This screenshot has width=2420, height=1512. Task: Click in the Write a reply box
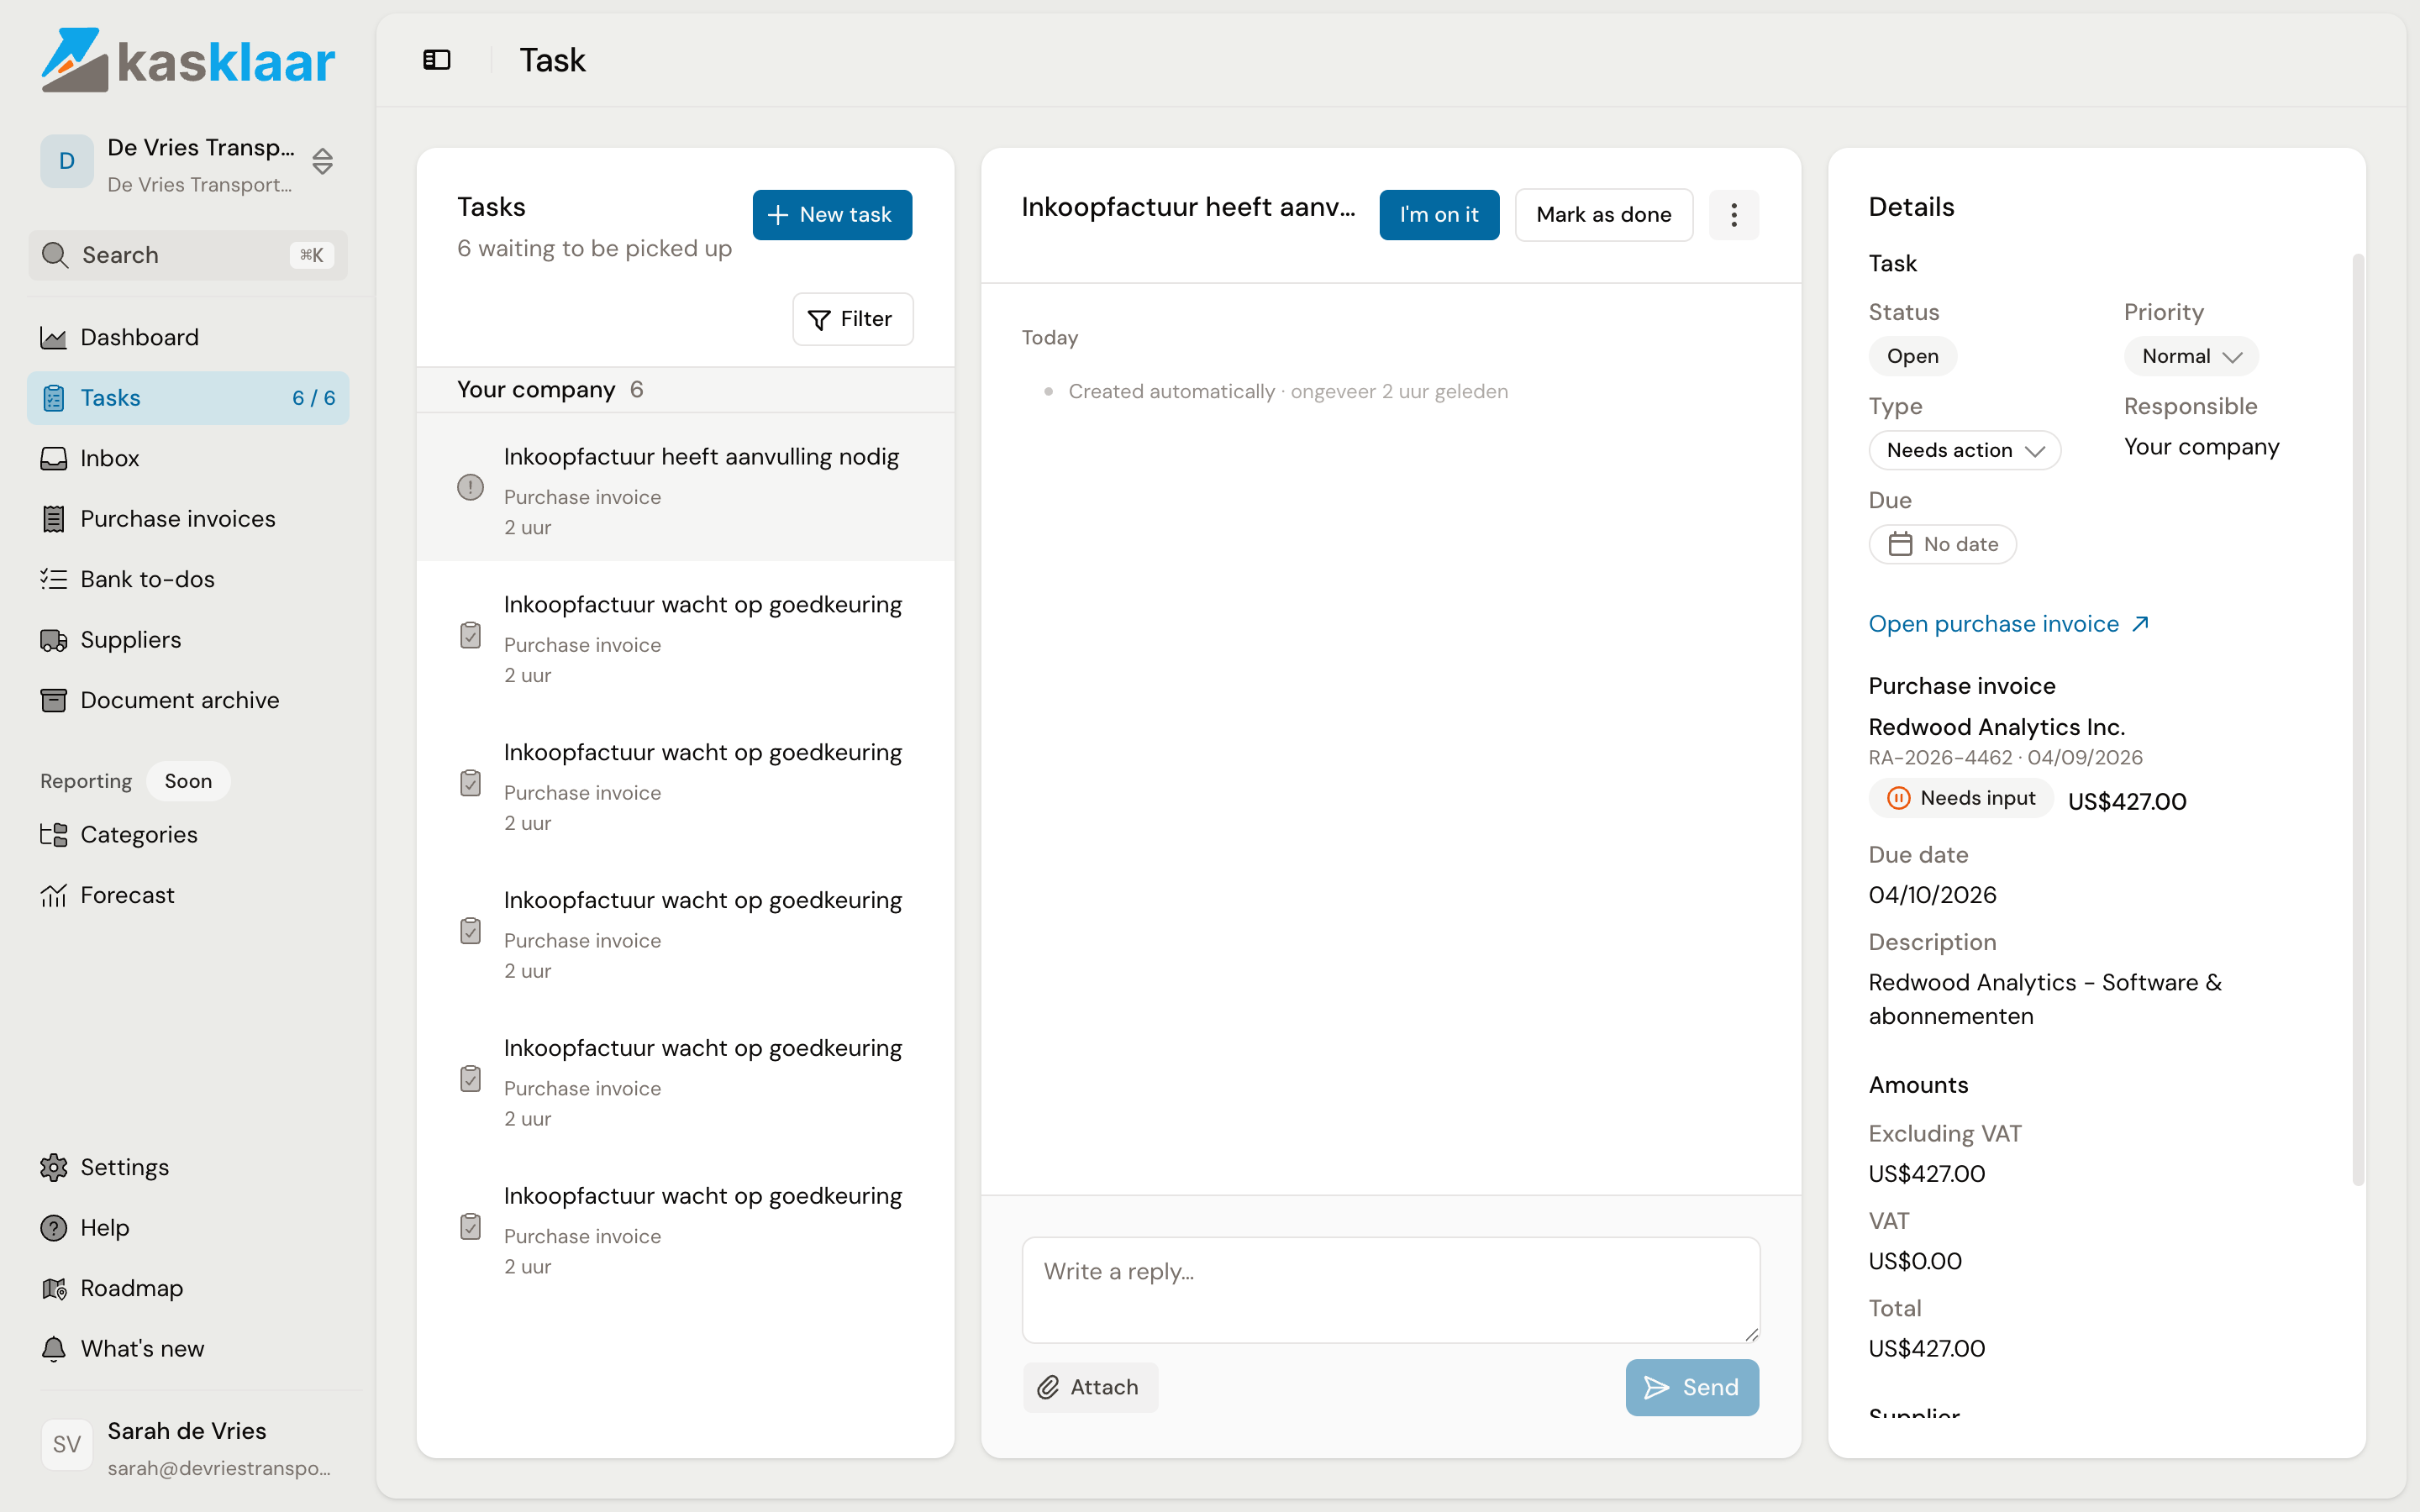pos(1390,1290)
